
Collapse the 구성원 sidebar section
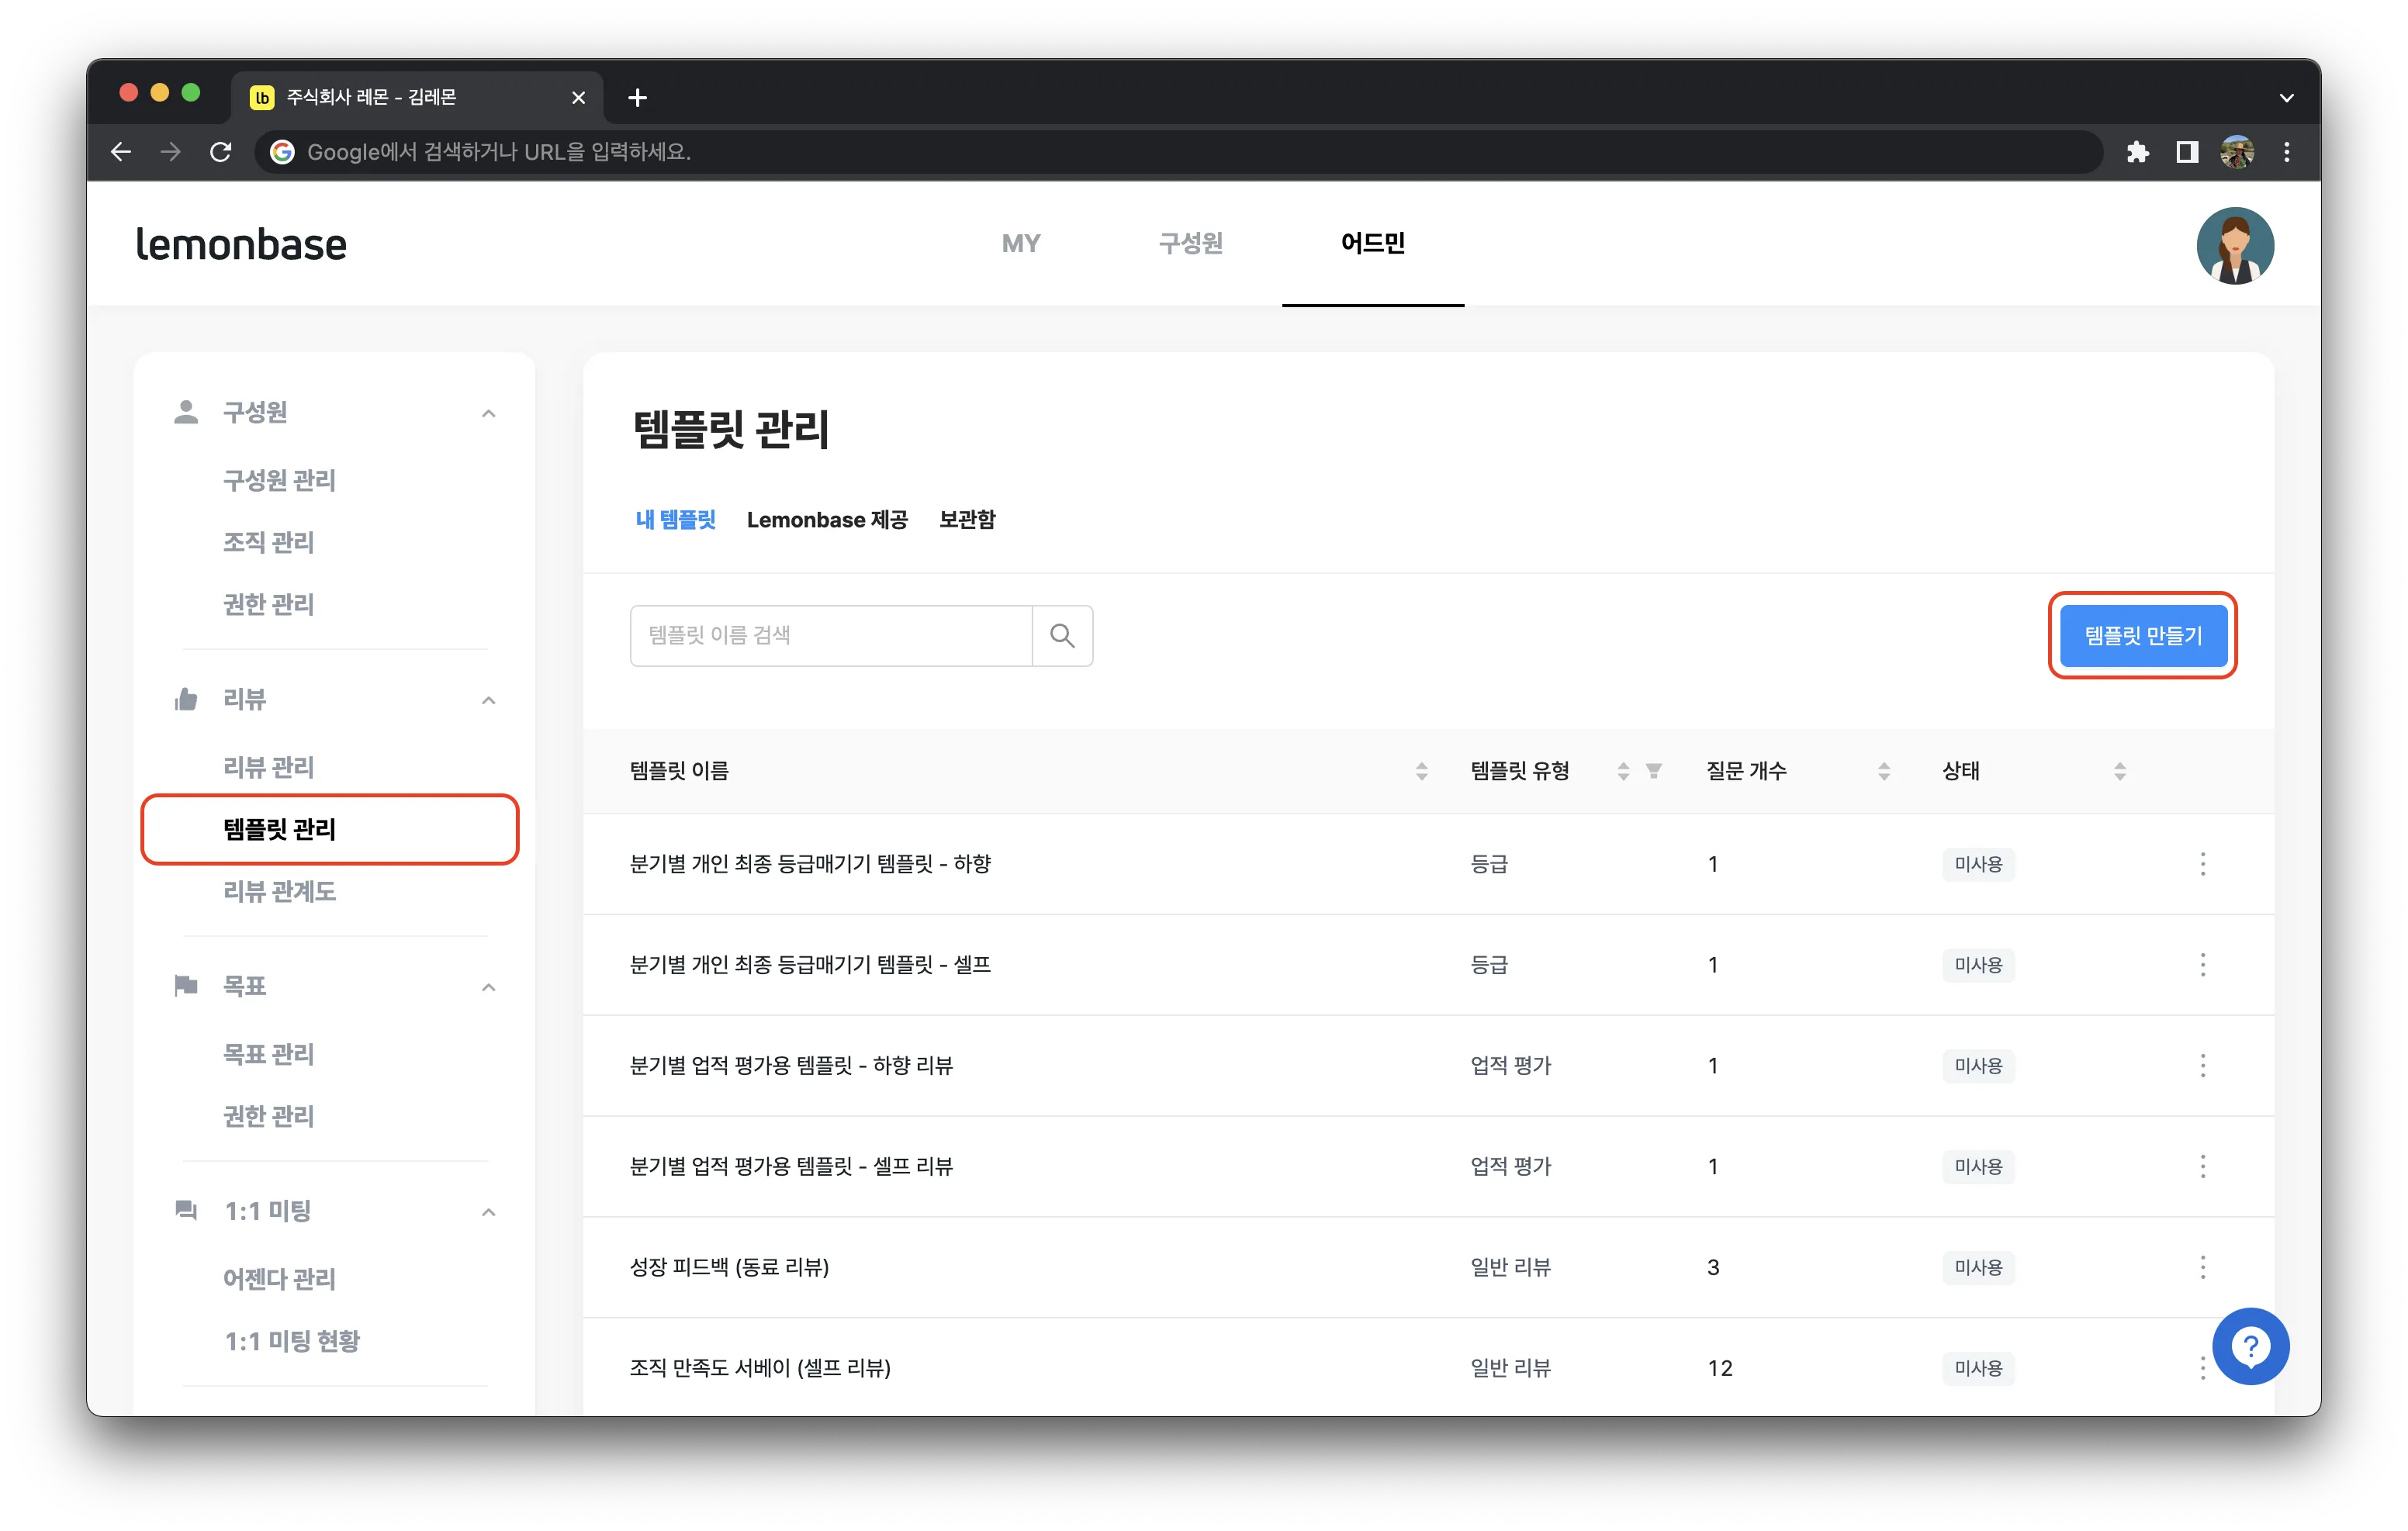click(489, 413)
